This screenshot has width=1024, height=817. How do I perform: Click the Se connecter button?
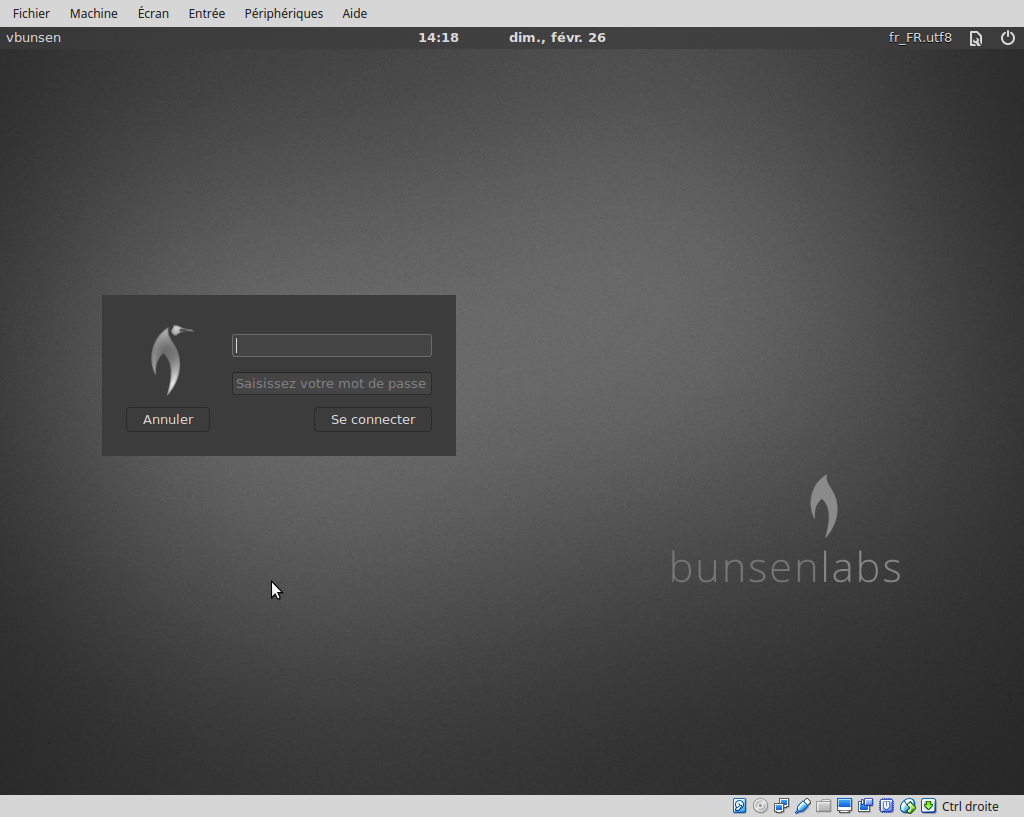tap(373, 419)
